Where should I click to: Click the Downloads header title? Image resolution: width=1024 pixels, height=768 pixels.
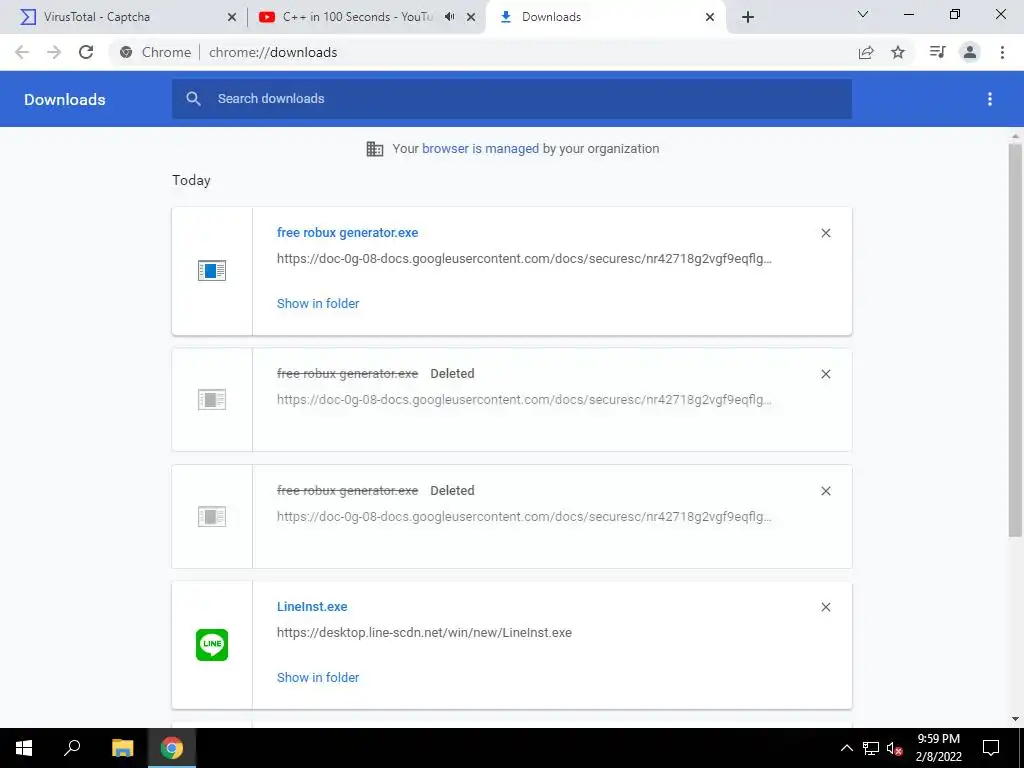[x=65, y=99]
